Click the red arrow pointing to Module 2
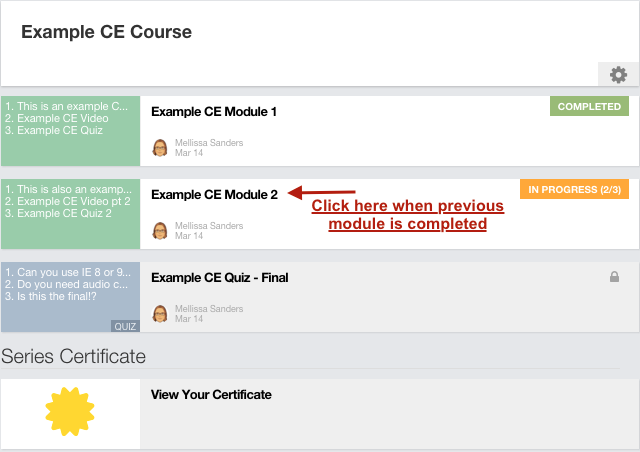This screenshot has height=452, width=640. (322, 192)
